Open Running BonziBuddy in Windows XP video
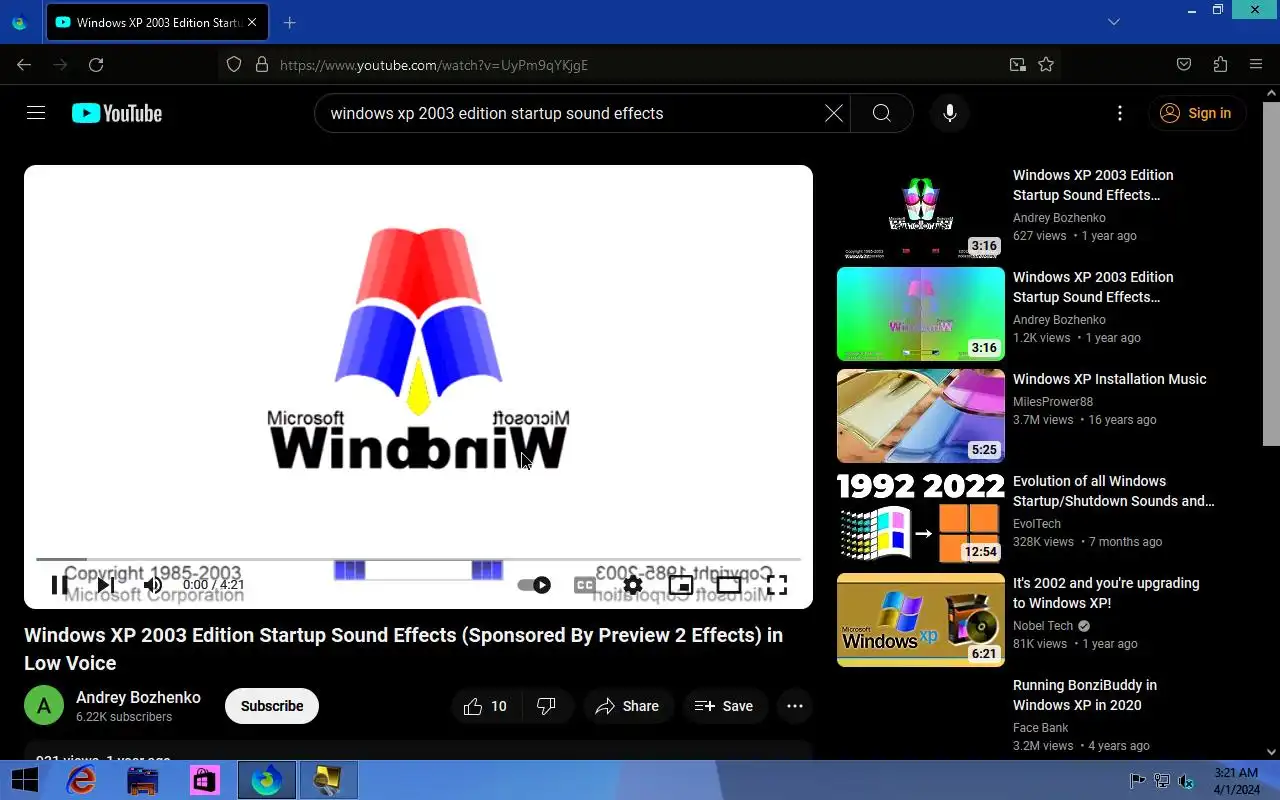 point(1085,695)
